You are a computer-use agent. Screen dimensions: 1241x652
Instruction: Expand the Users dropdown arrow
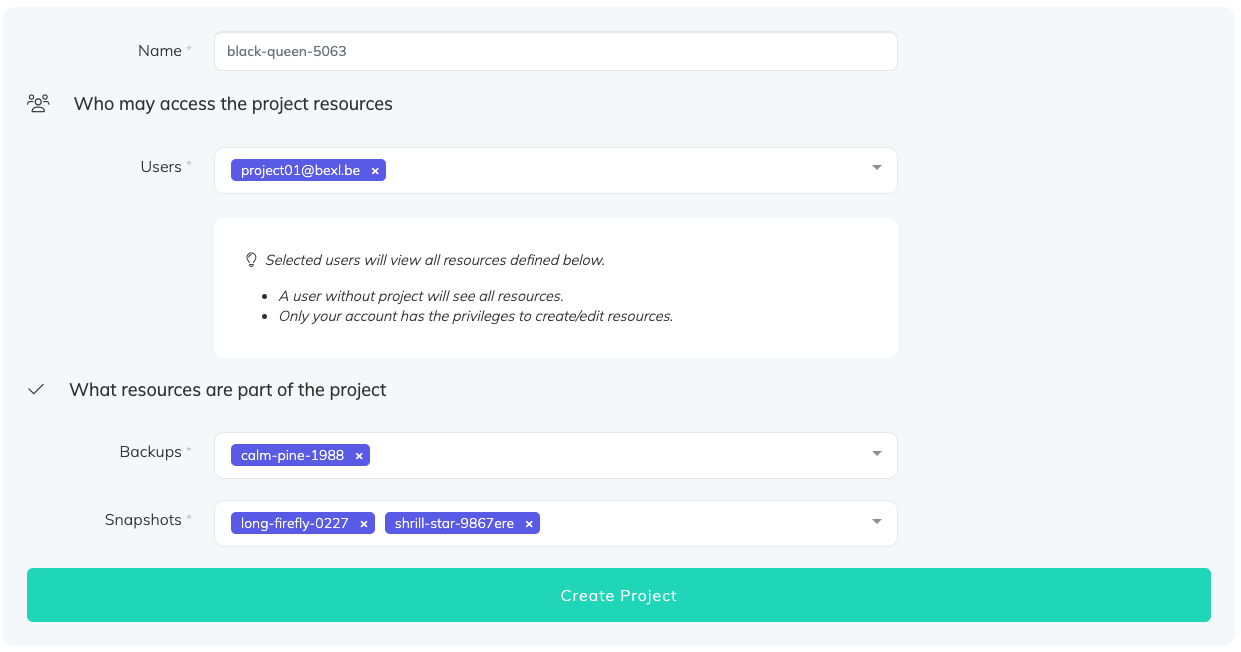876,168
